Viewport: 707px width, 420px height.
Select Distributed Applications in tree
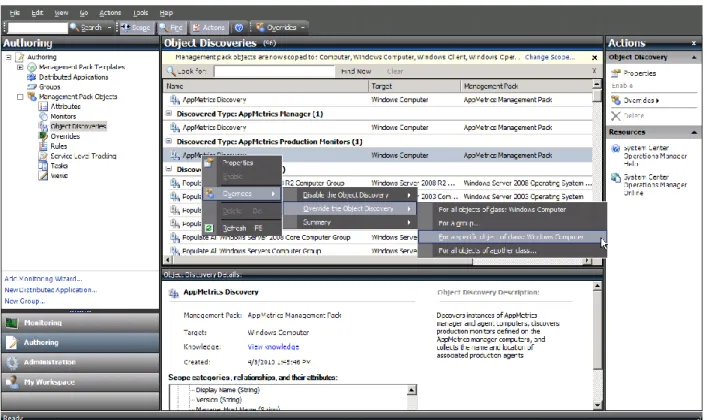click(x=73, y=77)
